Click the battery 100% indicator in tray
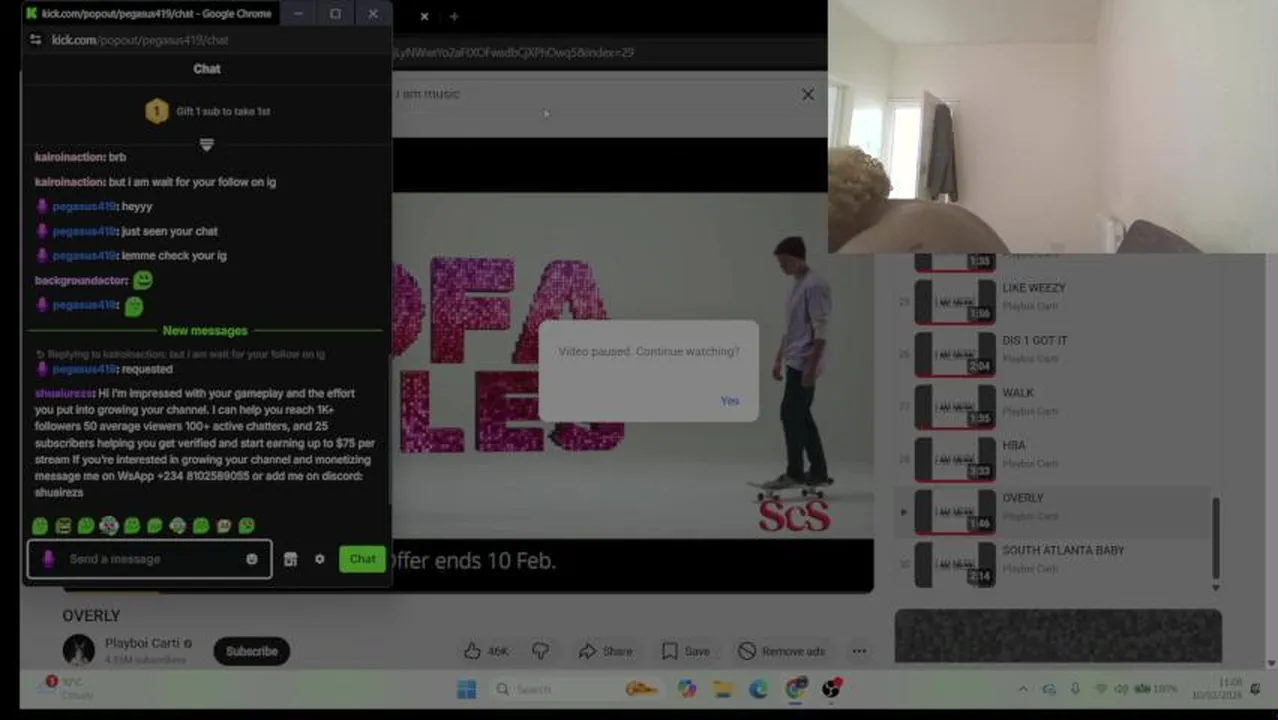Screen dimensions: 1278x720 [x=1156, y=689]
